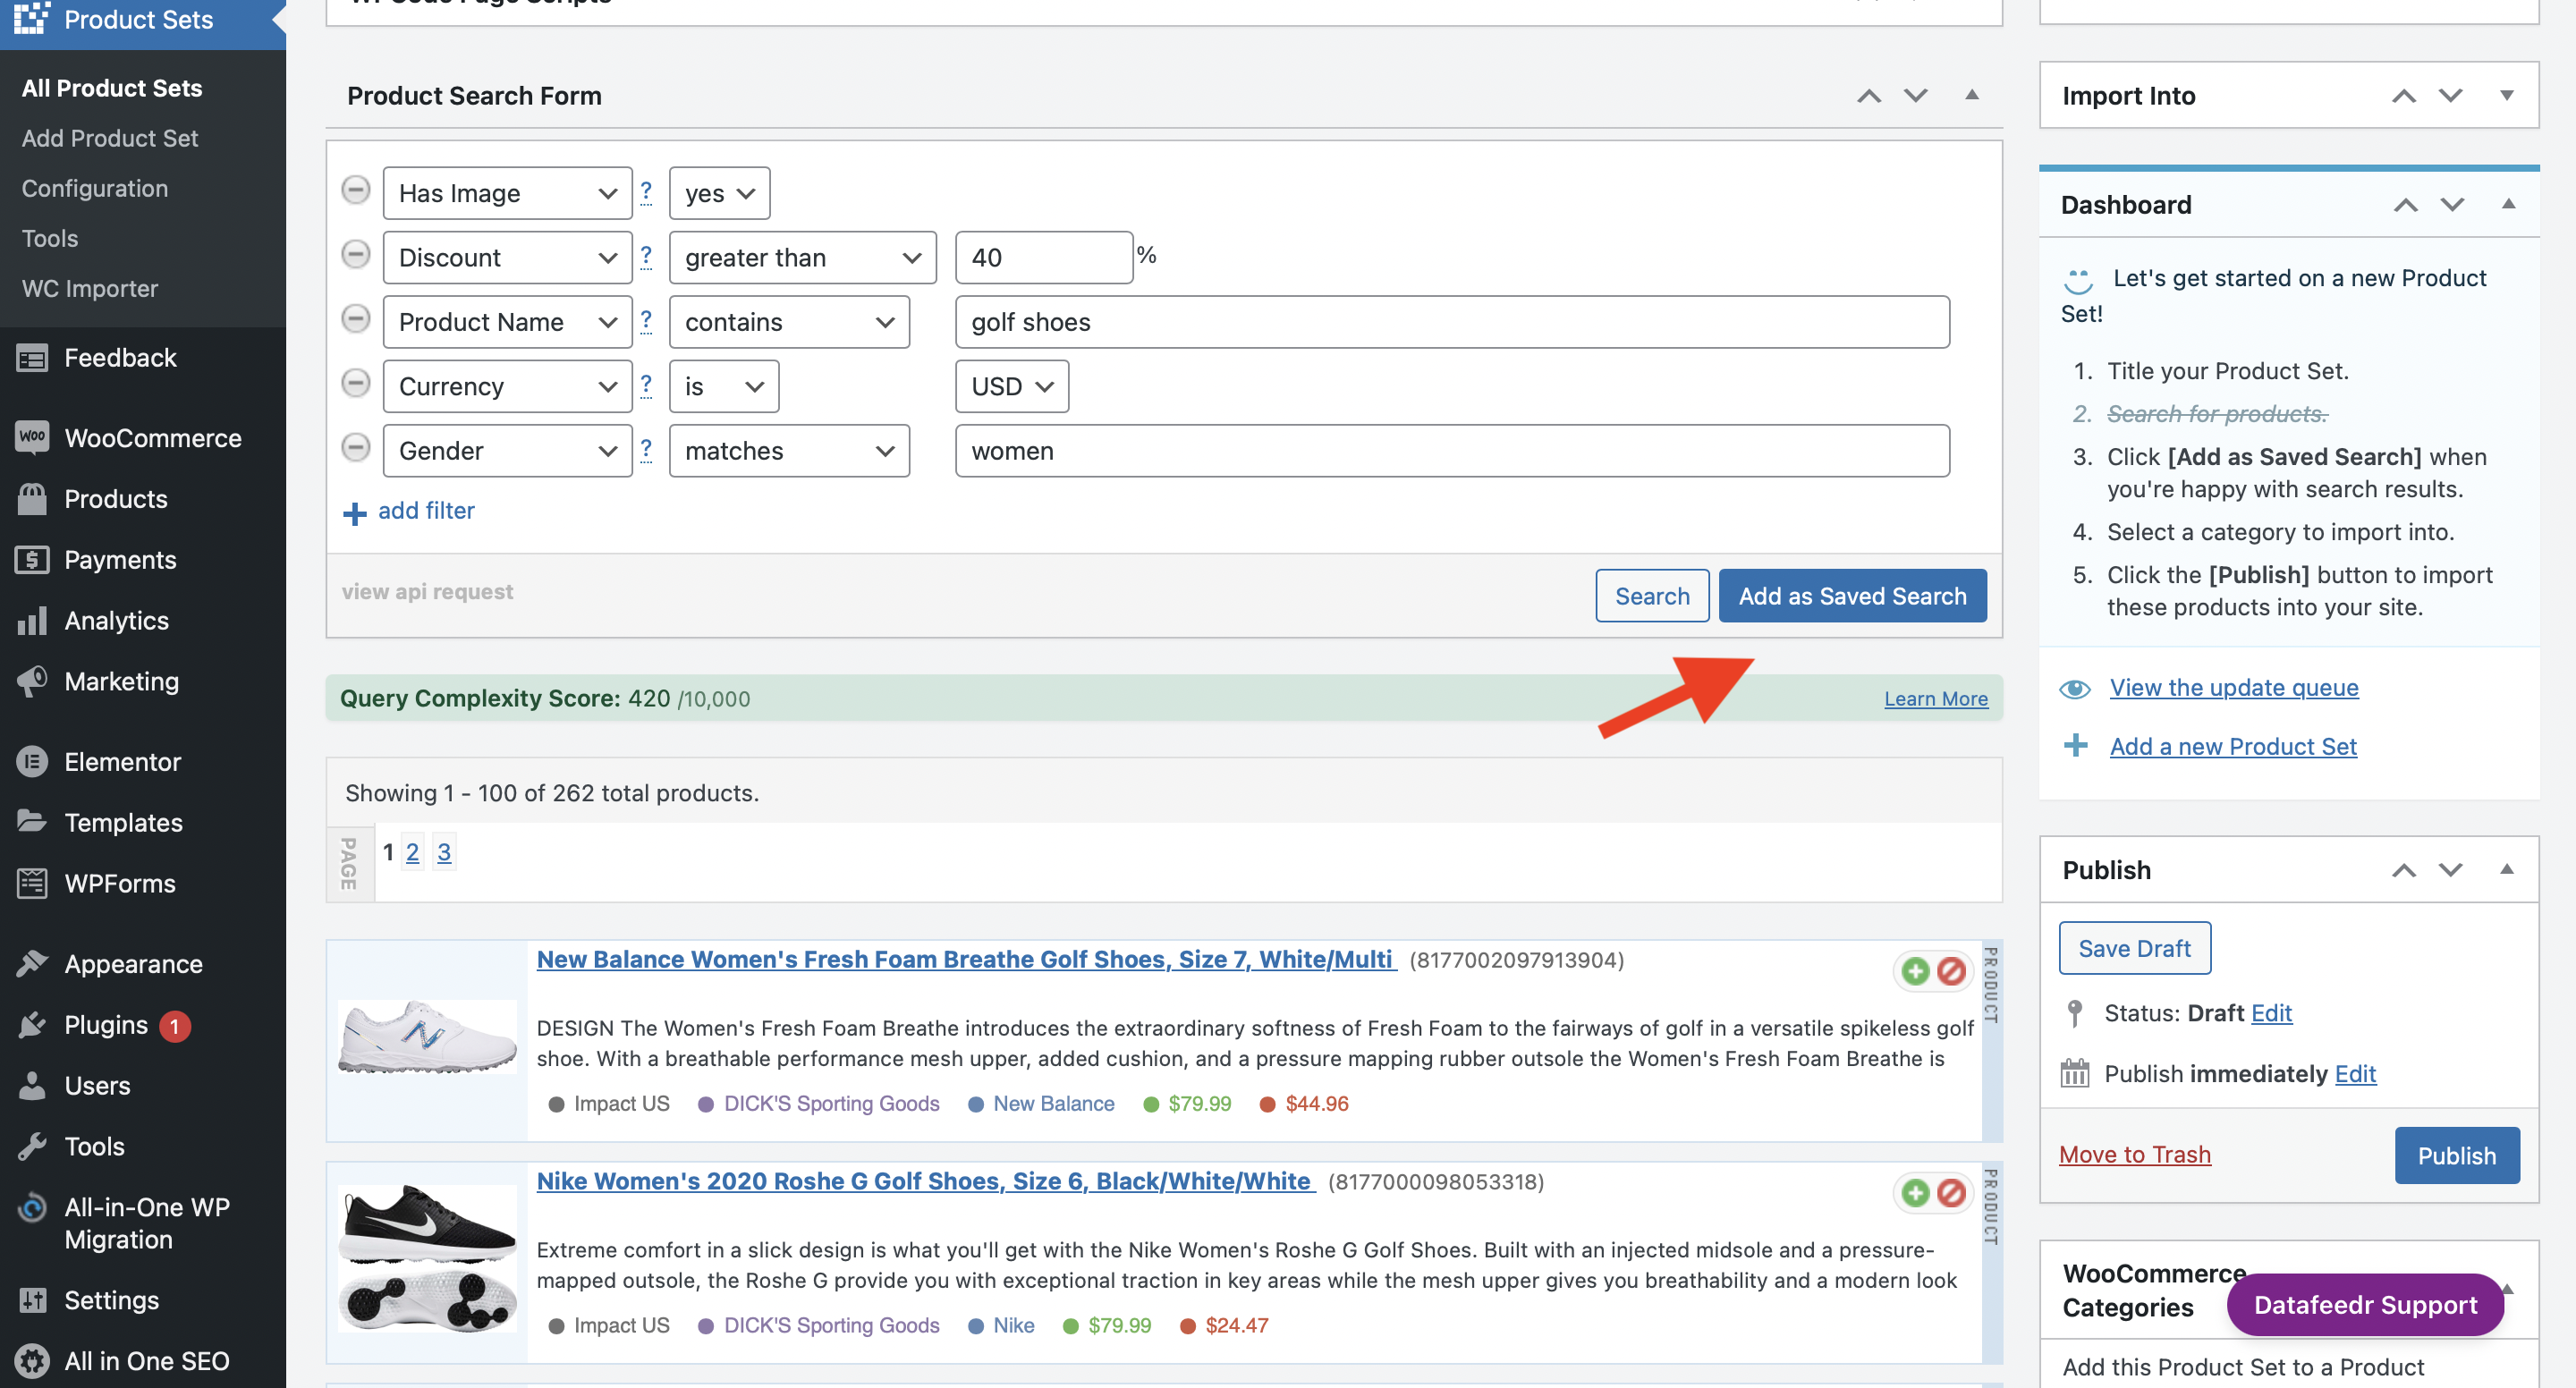The height and width of the screenshot is (1388, 2576).
Task: Remove the Currency filter row
Action: 356,383
